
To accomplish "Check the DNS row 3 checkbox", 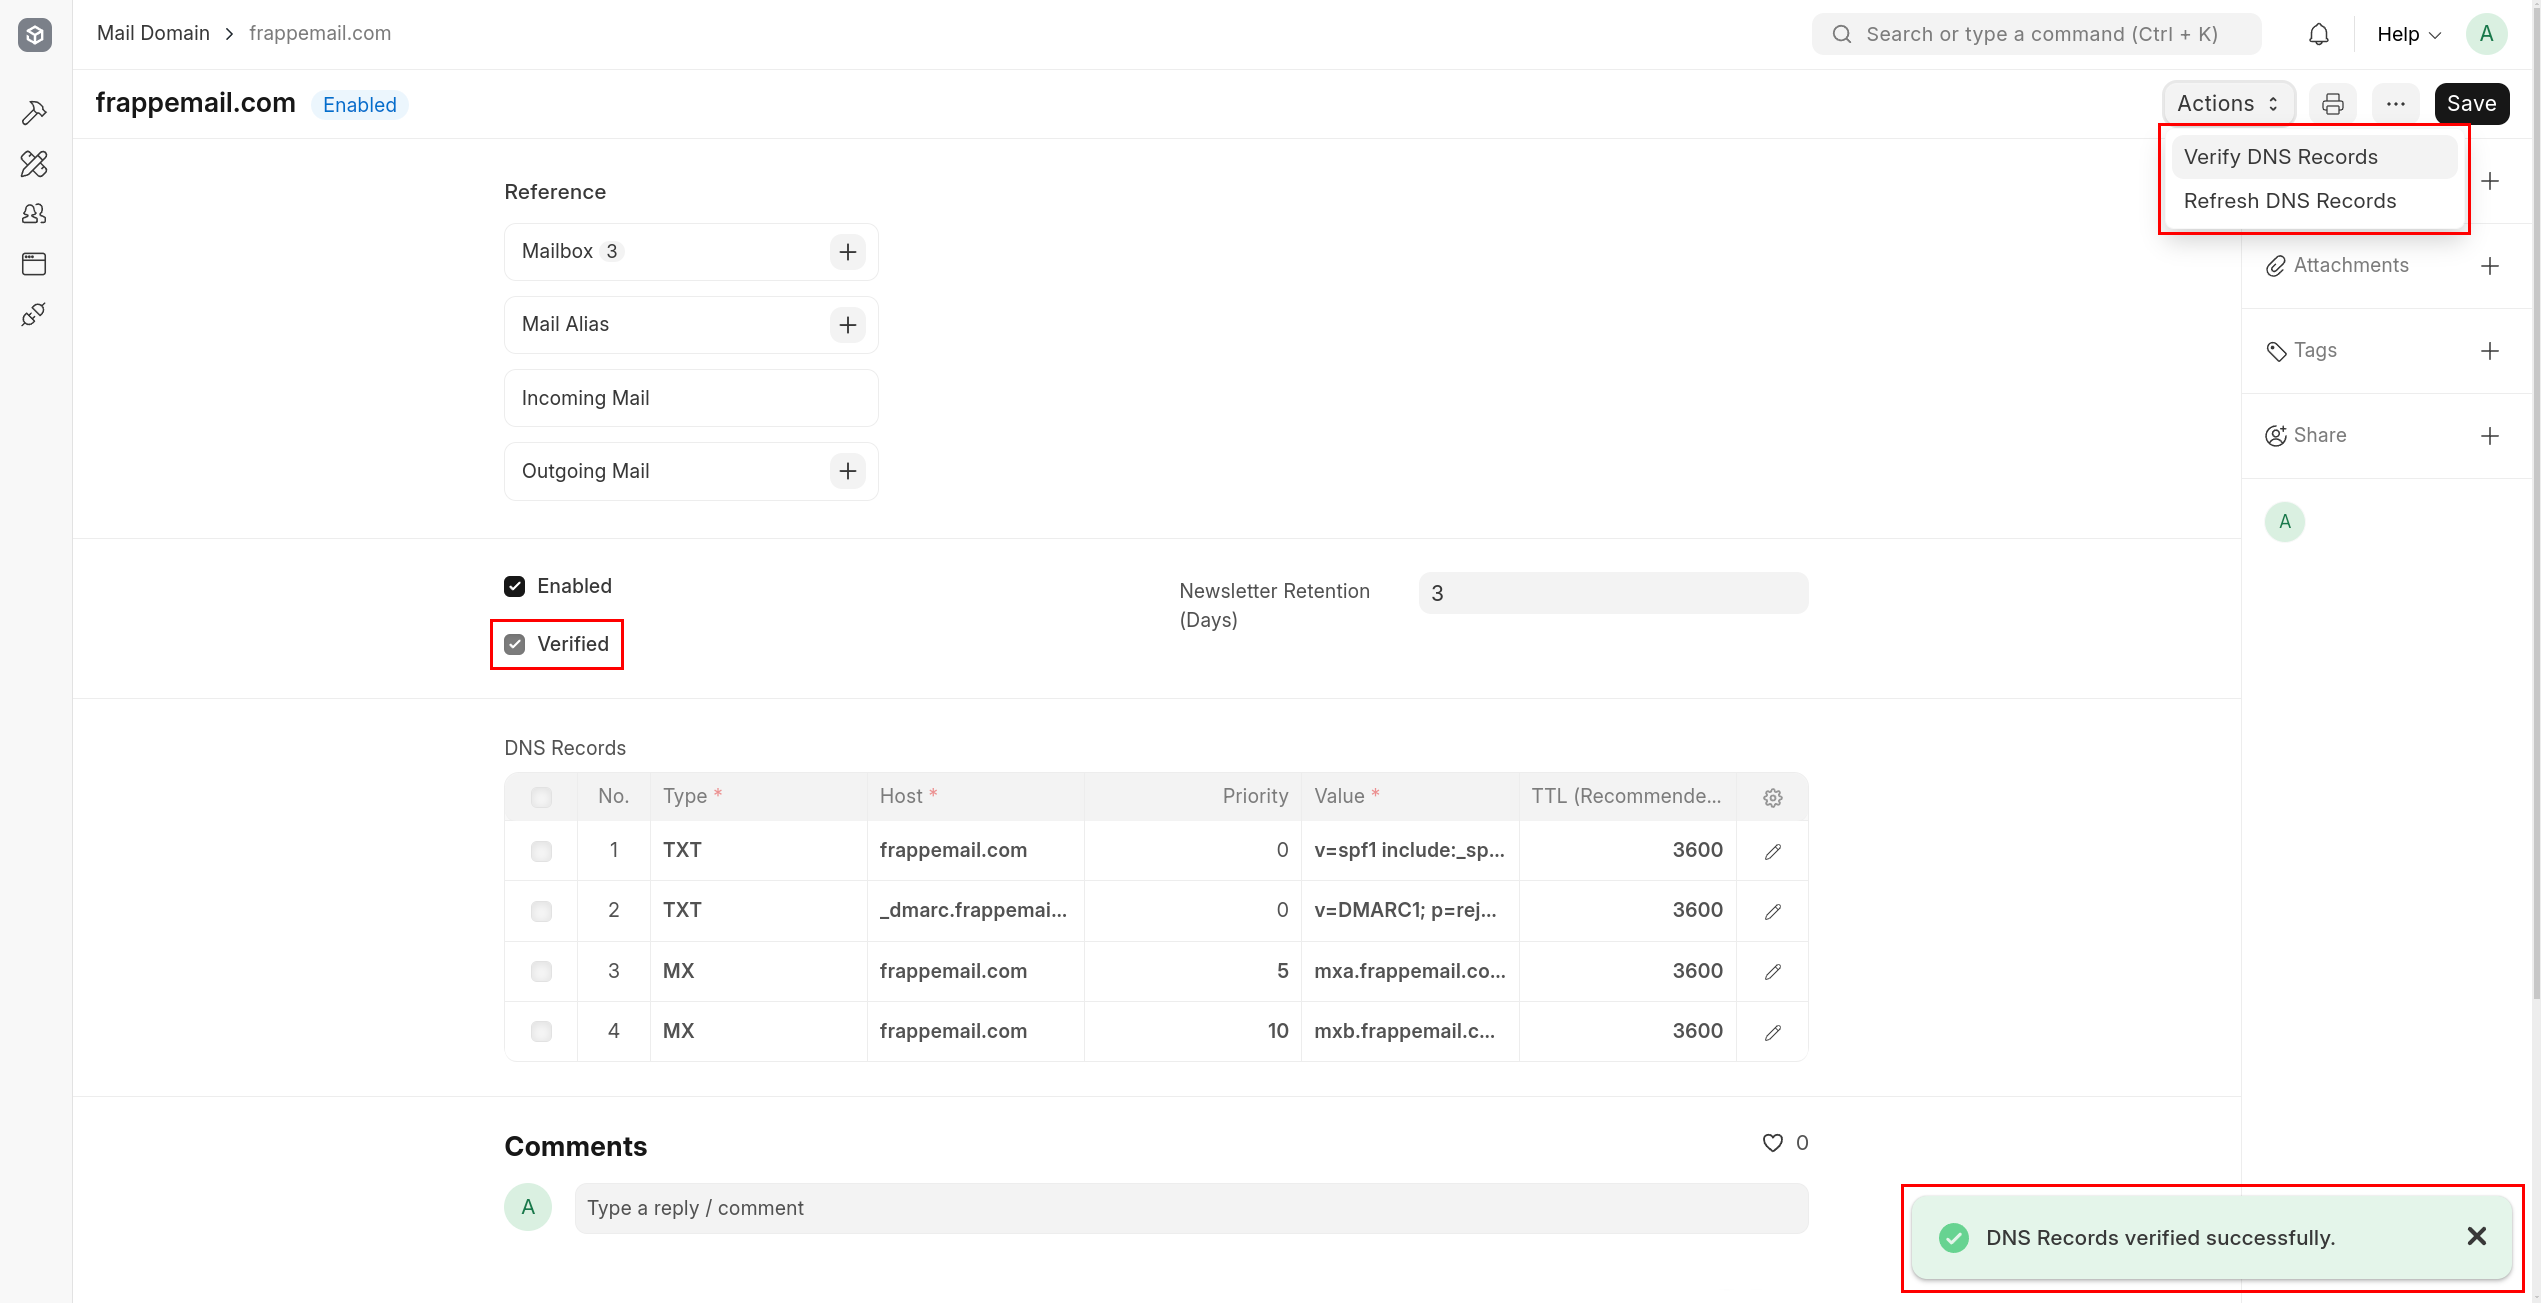I will tap(541, 971).
